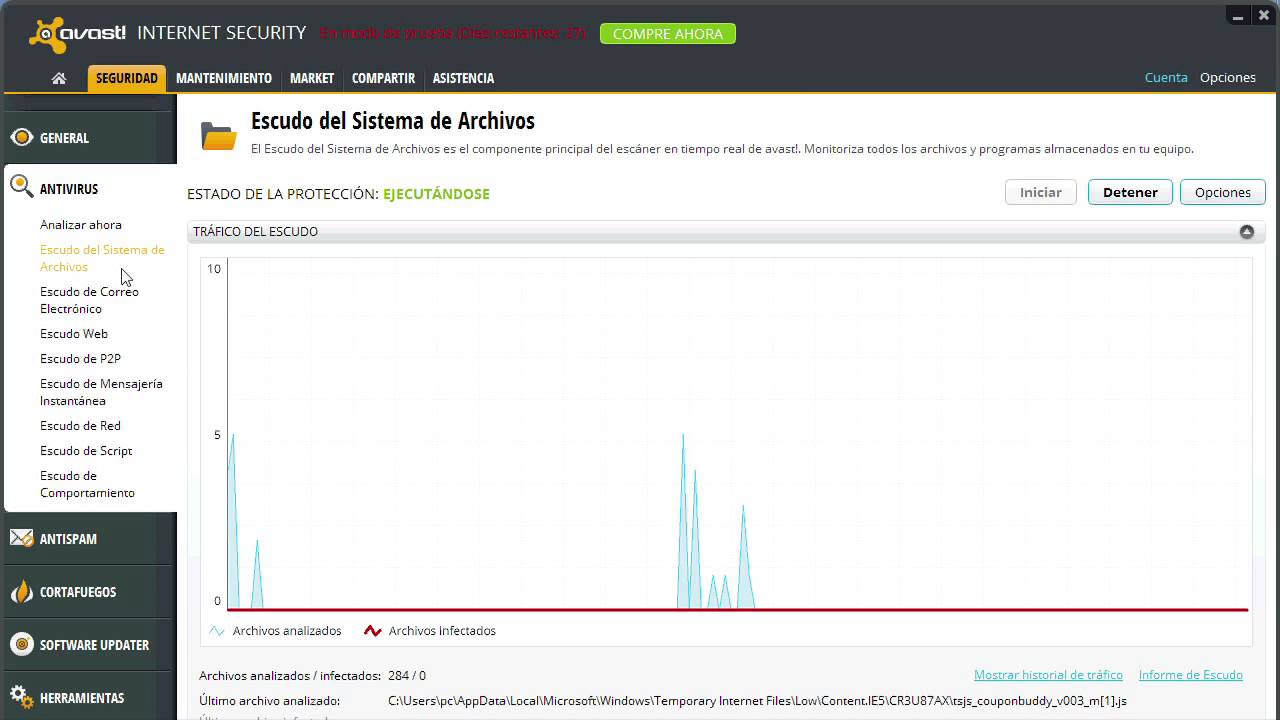Click the Antispam envelope icon
The image size is (1280, 720).
[x=21, y=538]
